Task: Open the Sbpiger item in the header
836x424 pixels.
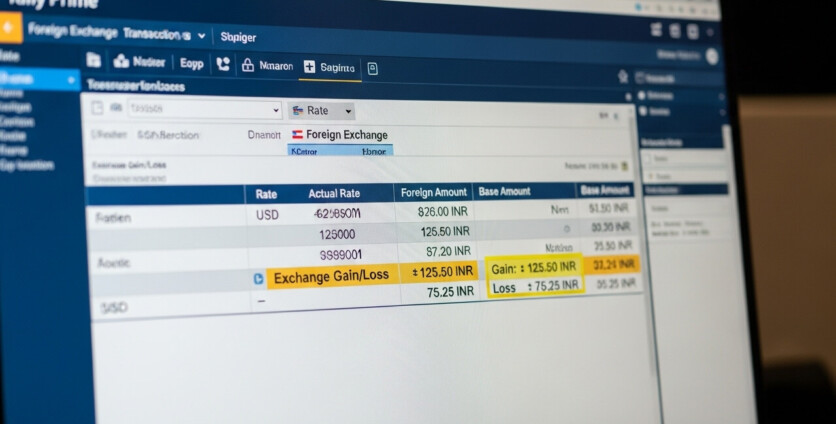Action: click(238, 37)
